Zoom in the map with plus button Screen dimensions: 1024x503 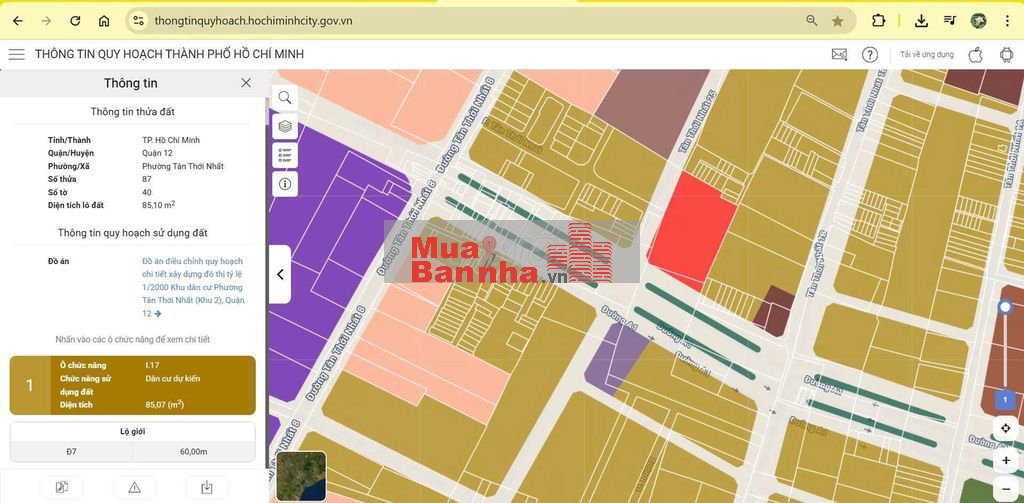pos(1006,461)
